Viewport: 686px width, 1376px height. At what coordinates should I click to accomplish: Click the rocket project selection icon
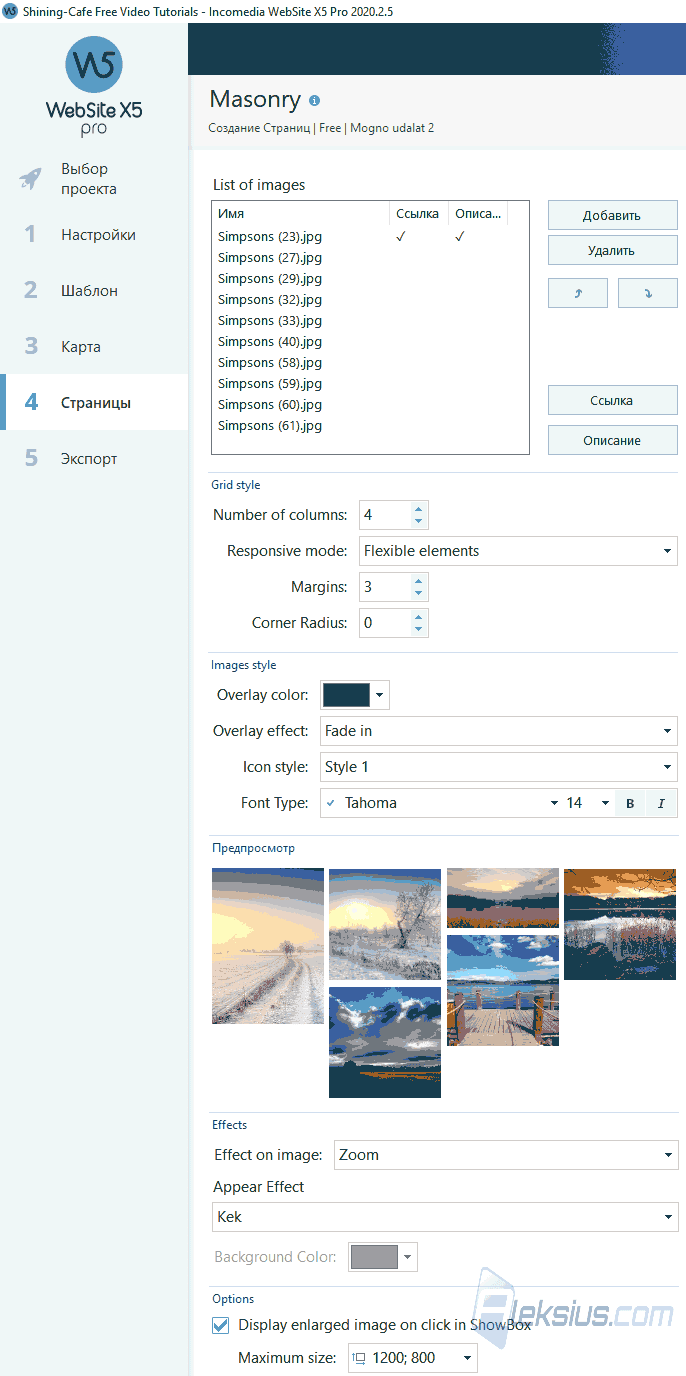click(30, 179)
